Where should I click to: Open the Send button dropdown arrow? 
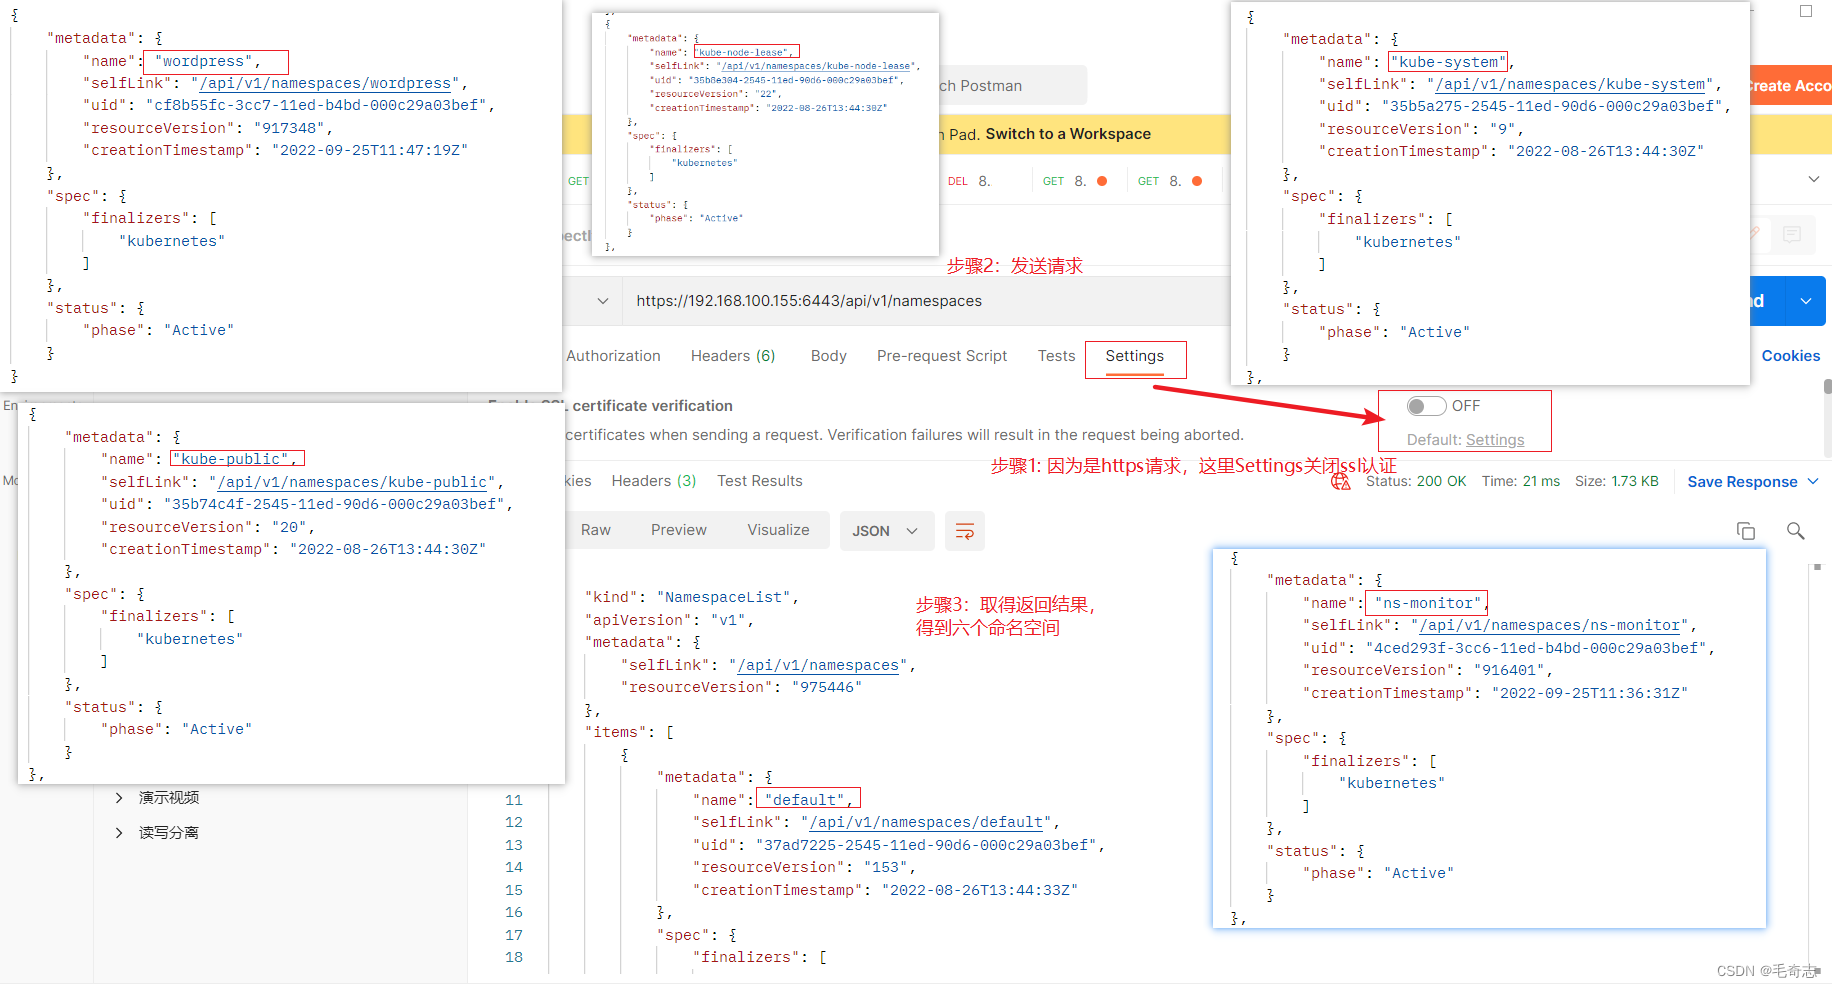pos(1806,301)
